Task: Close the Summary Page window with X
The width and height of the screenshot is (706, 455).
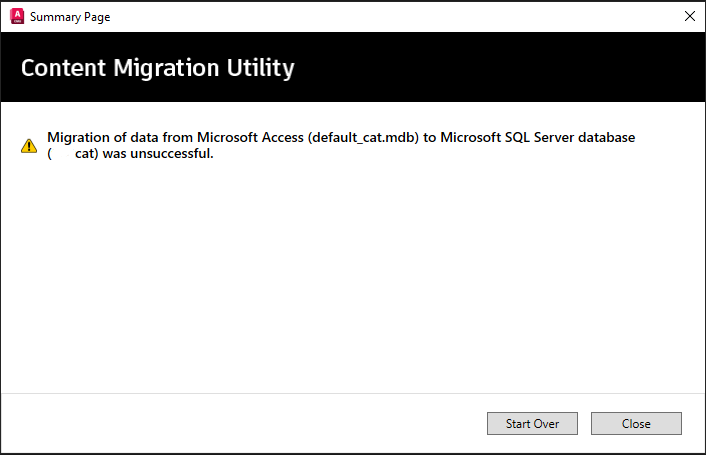Action: click(689, 16)
